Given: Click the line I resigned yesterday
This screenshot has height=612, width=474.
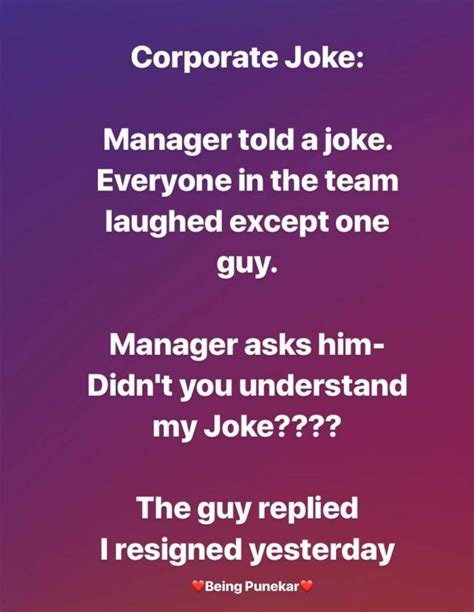Looking at the screenshot, I should coord(247,550).
